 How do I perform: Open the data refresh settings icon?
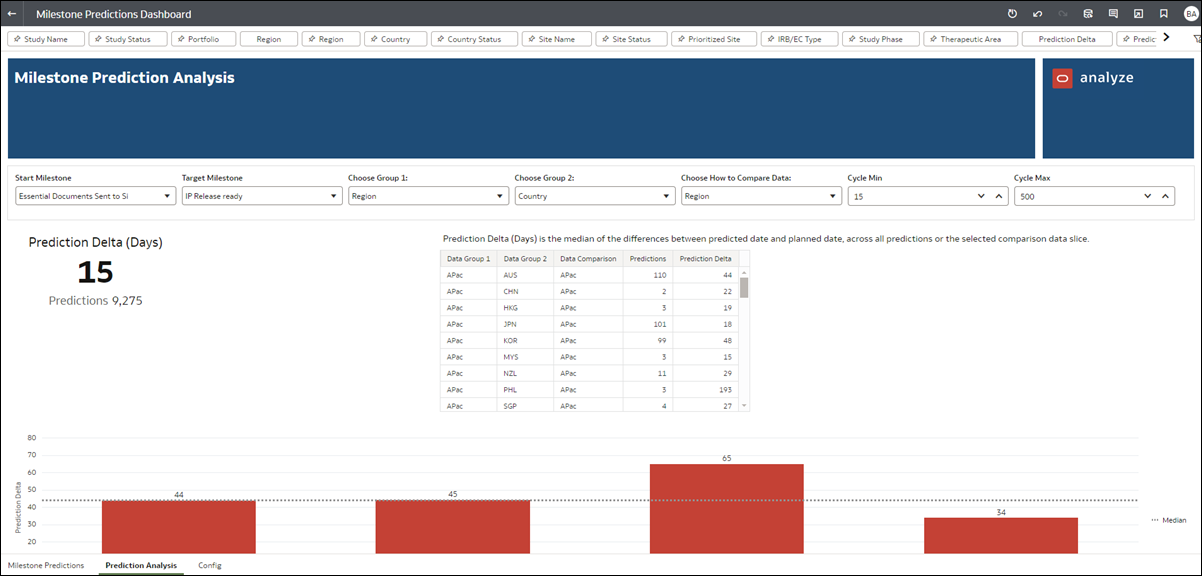pyautogui.click(x=1088, y=14)
